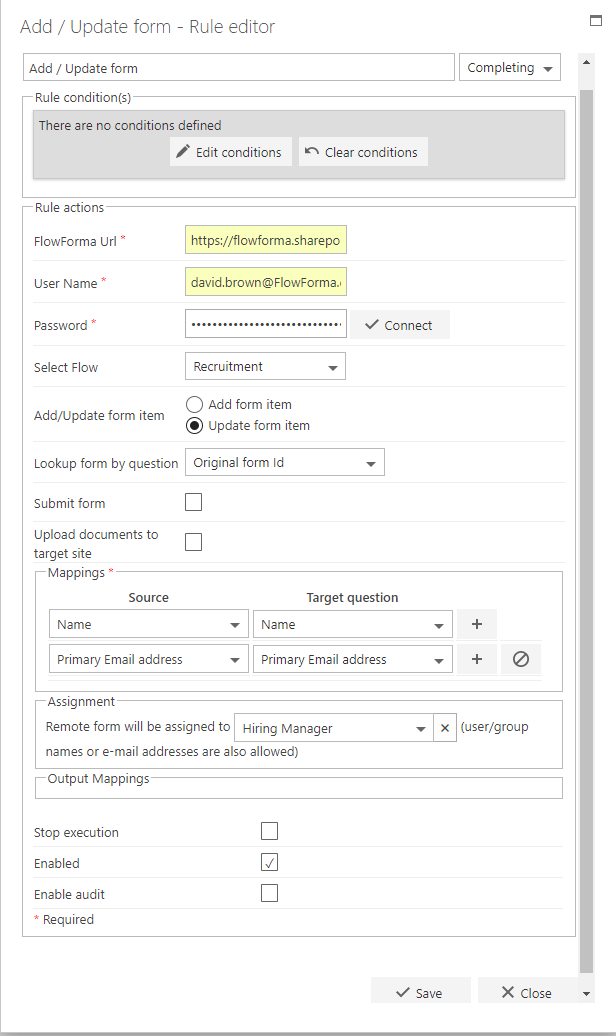
Task: Open Lookup form by question dropdown
Action: pos(284,462)
